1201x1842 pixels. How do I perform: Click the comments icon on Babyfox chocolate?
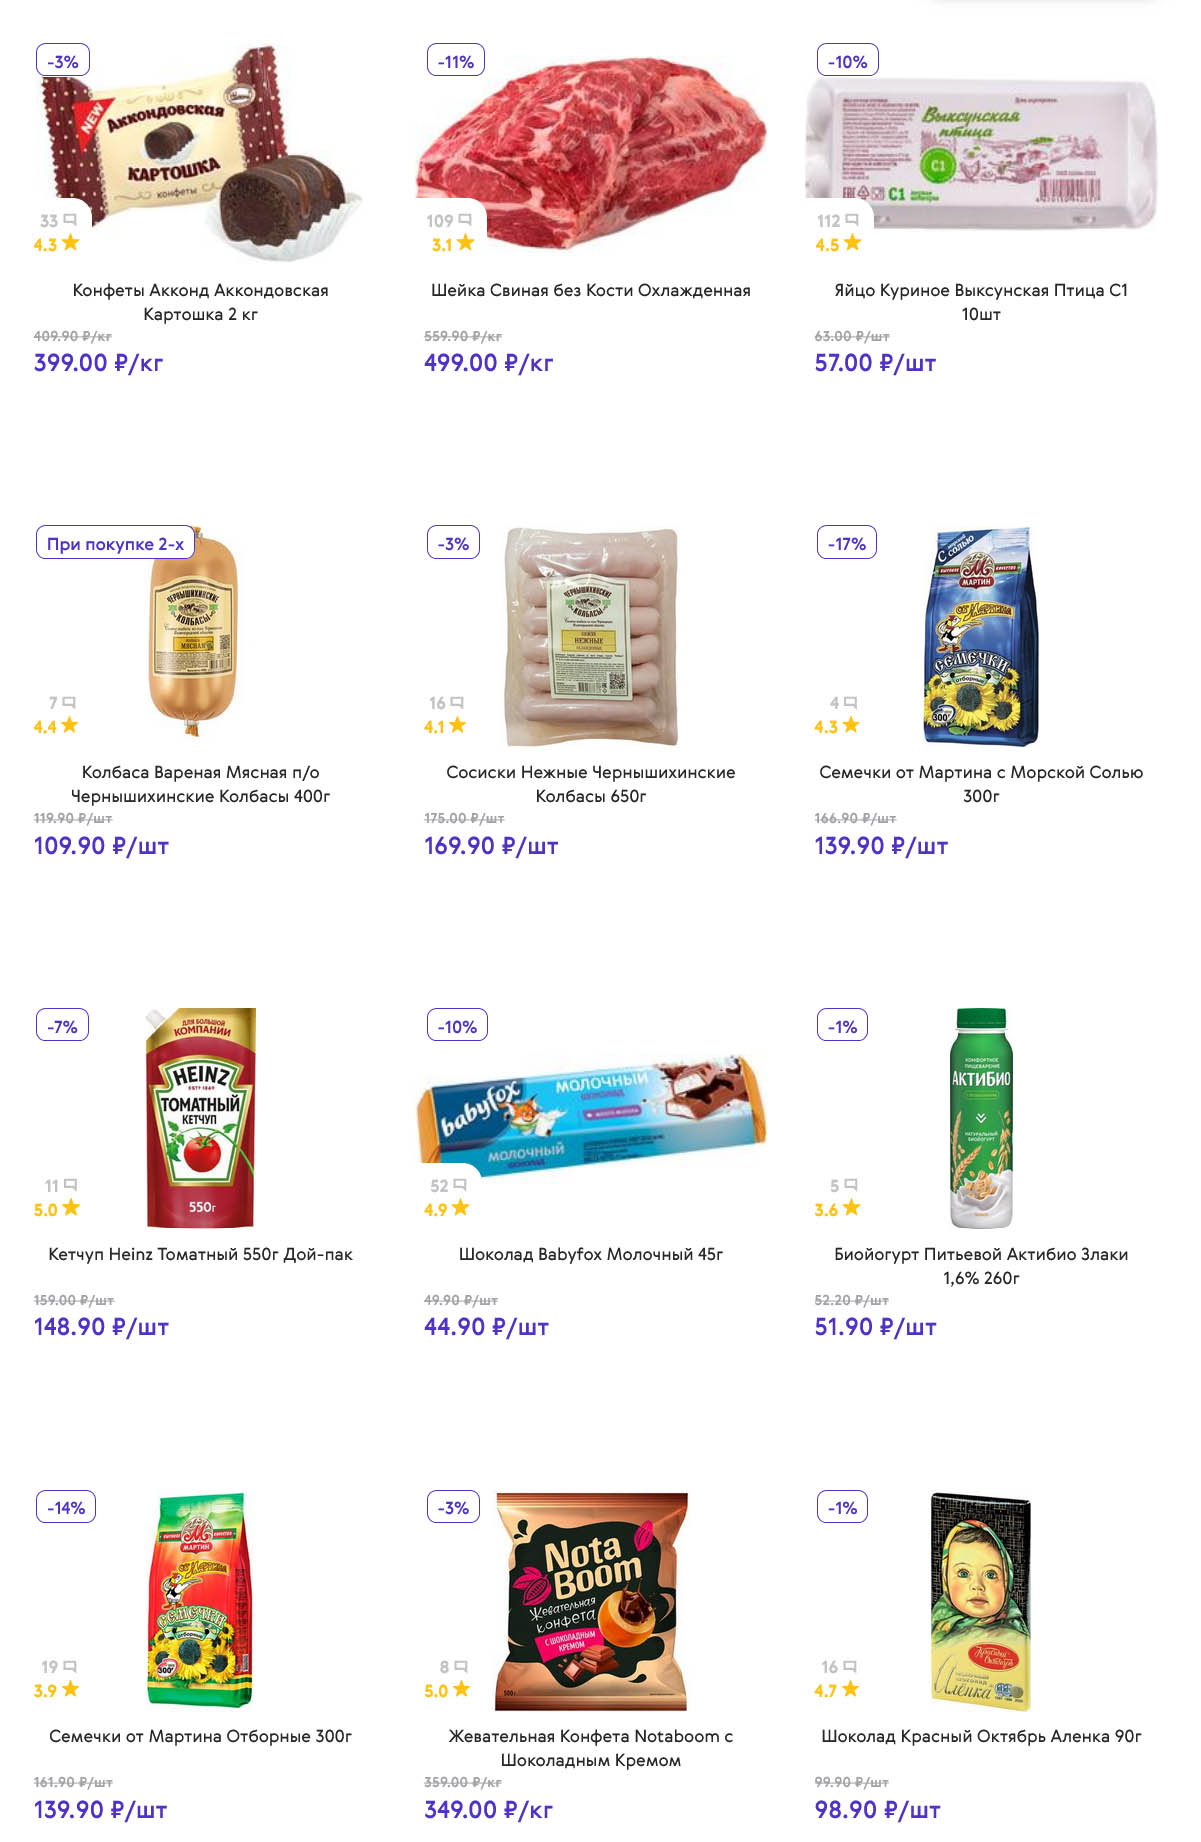(x=460, y=1185)
